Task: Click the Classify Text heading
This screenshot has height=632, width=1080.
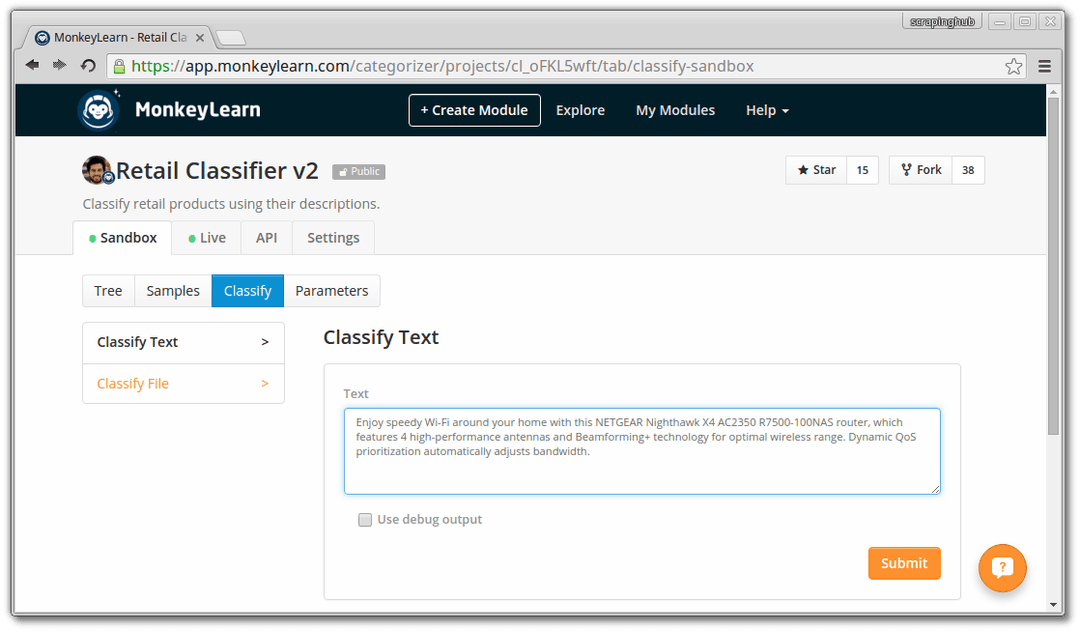Action: pyautogui.click(x=381, y=337)
